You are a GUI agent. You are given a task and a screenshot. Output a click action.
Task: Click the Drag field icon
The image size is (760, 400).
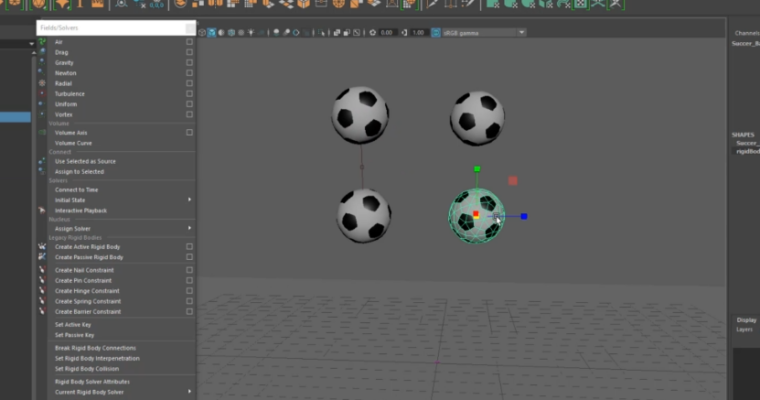click(x=42, y=52)
